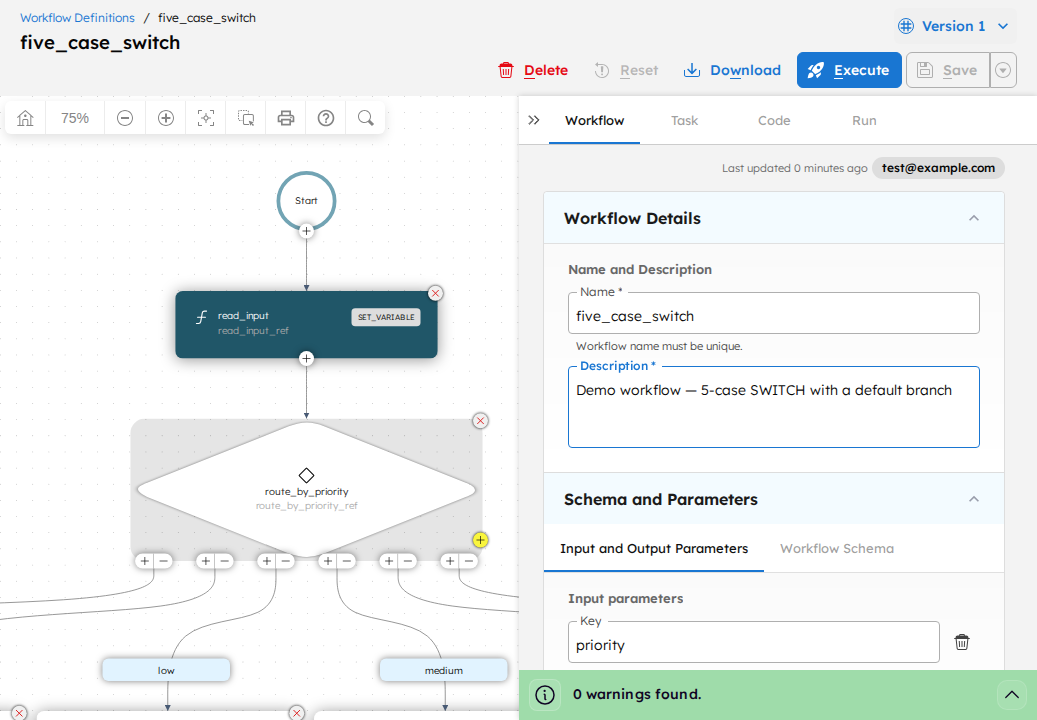Click the info icon in warnings bar
The height and width of the screenshot is (720, 1037).
pos(545,695)
